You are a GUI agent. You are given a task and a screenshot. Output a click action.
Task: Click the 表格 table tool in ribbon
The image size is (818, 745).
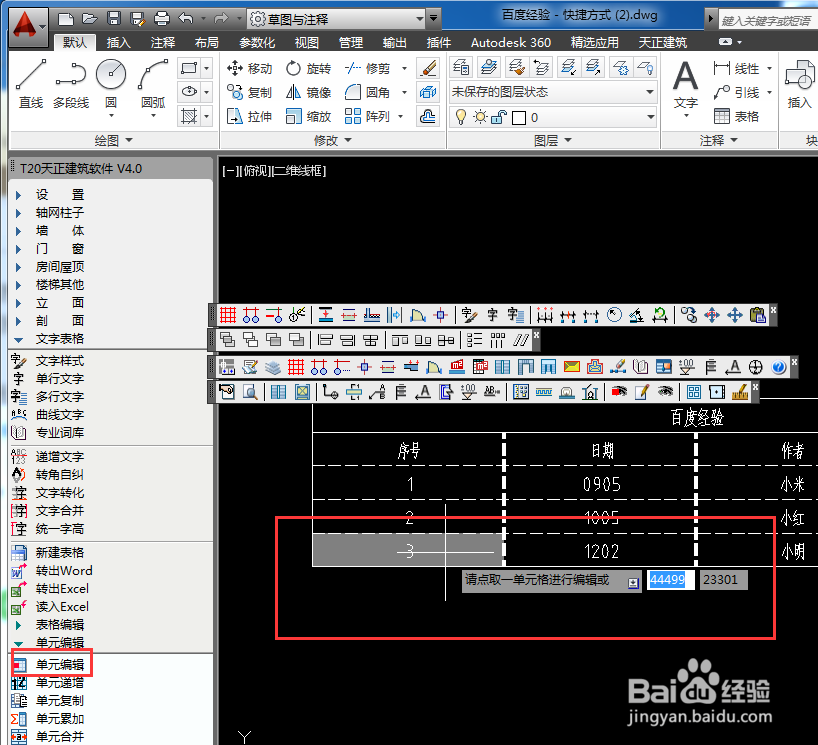click(x=736, y=116)
